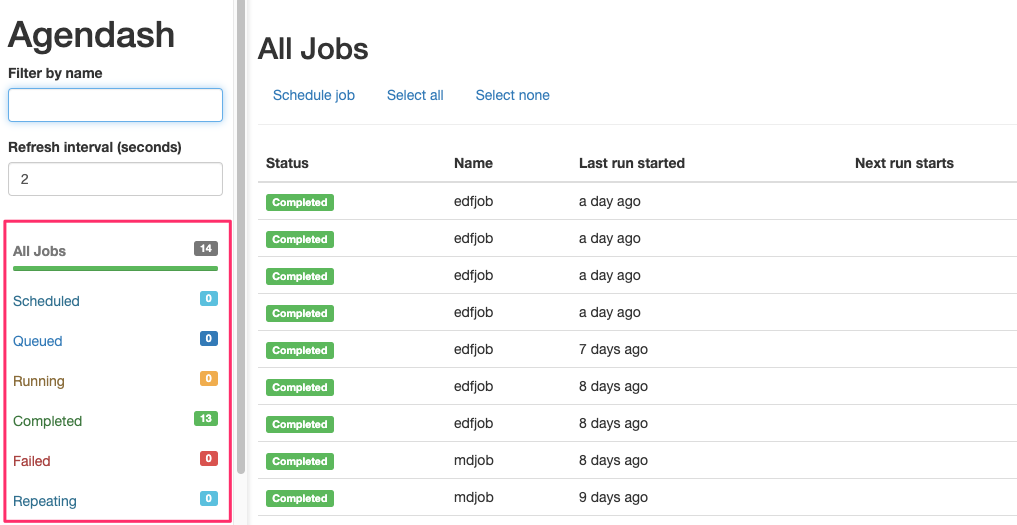Click the All Jobs count badge 14

[x=206, y=249]
